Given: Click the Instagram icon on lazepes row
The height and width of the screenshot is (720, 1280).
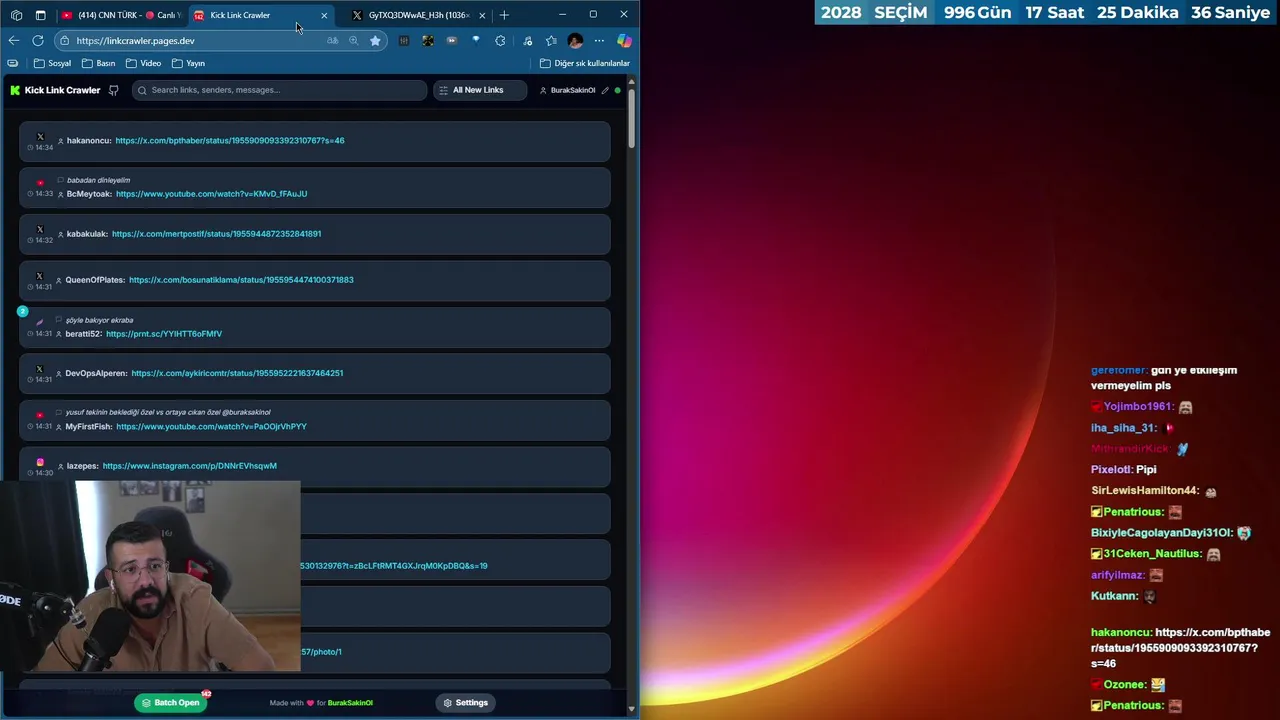Looking at the screenshot, I should [40, 462].
